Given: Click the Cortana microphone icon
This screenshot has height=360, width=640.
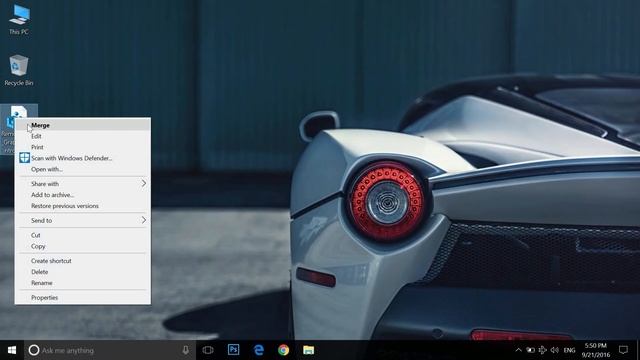Looking at the screenshot, I should coord(185,350).
